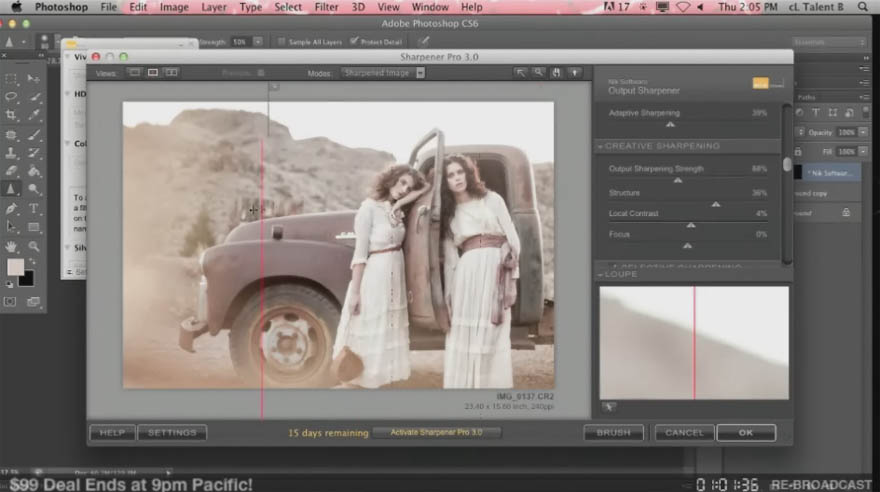
Task: Click Sharpener Pro zoom magnifier tool
Action: (x=538, y=73)
